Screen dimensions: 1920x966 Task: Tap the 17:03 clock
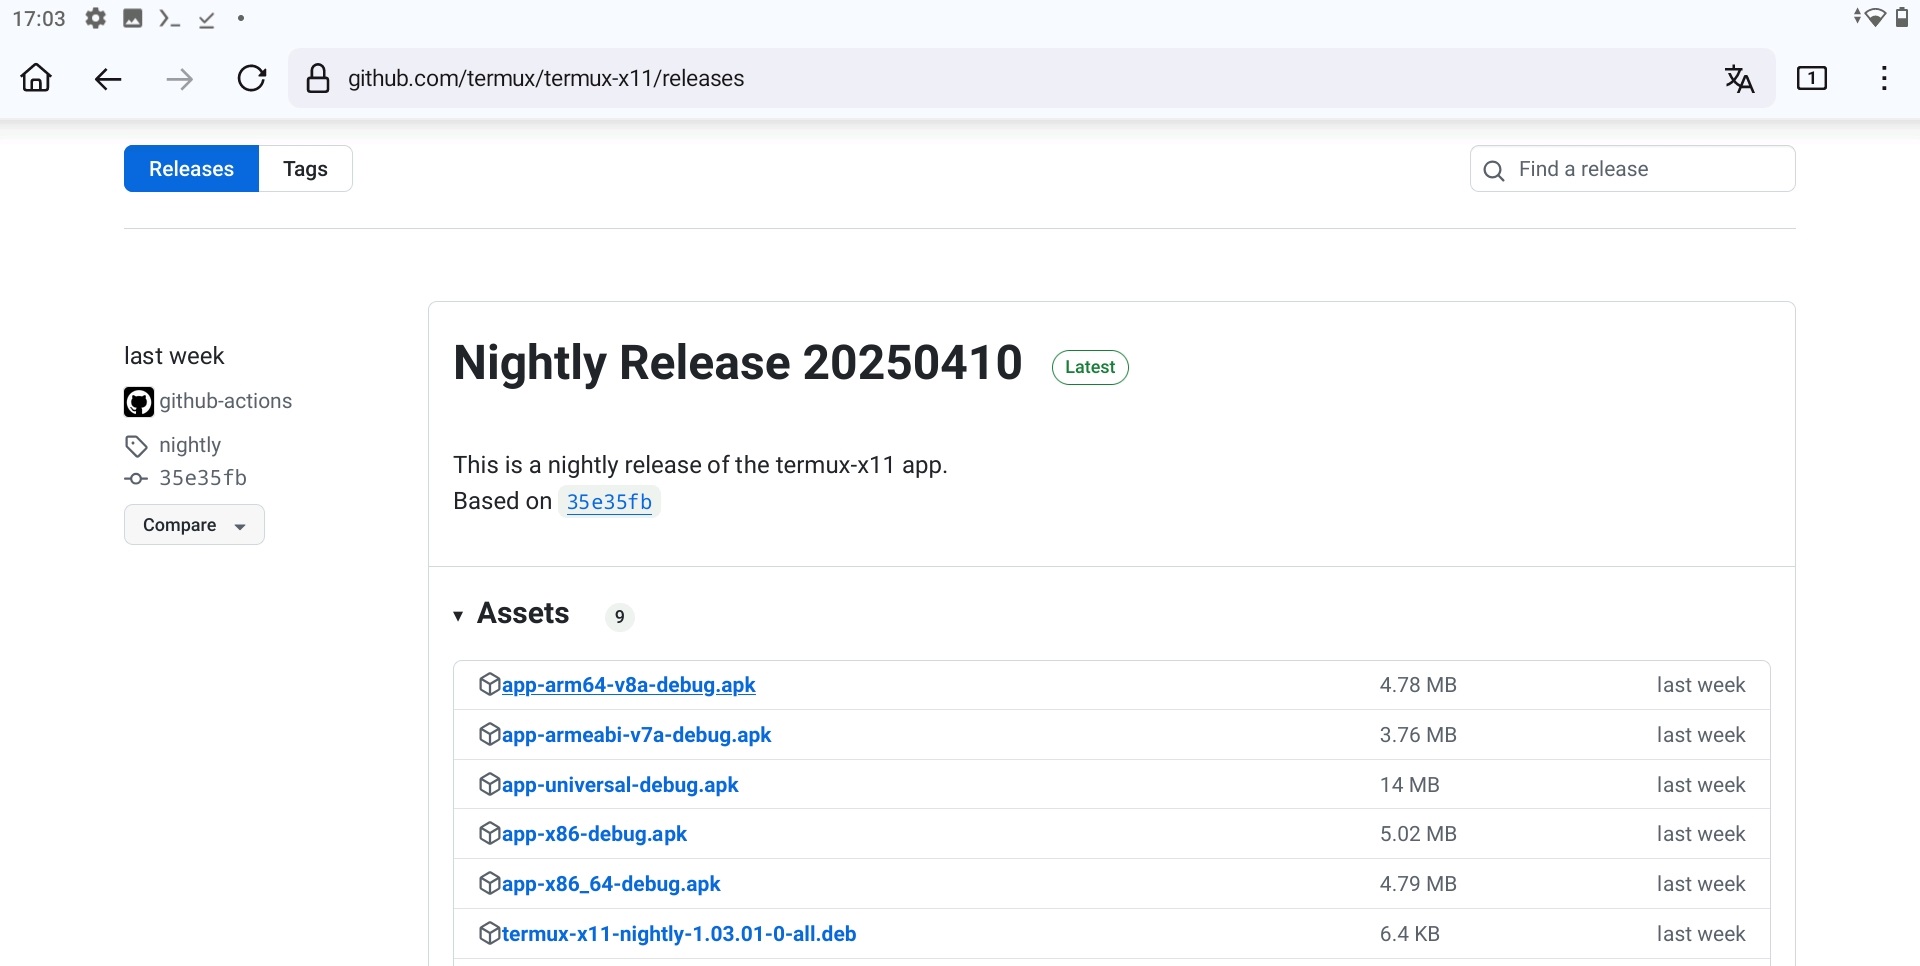pyautogui.click(x=39, y=18)
